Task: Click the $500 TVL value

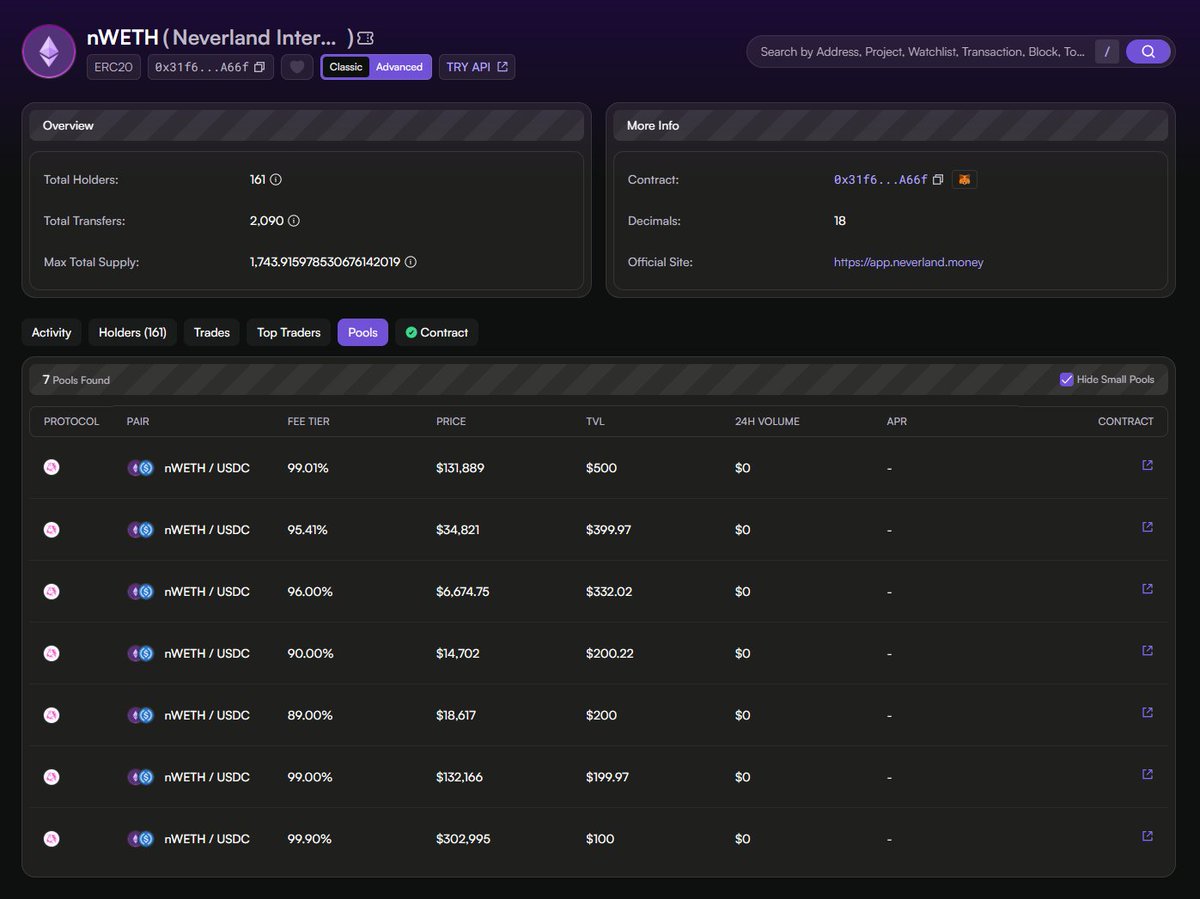Action: [601, 468]
